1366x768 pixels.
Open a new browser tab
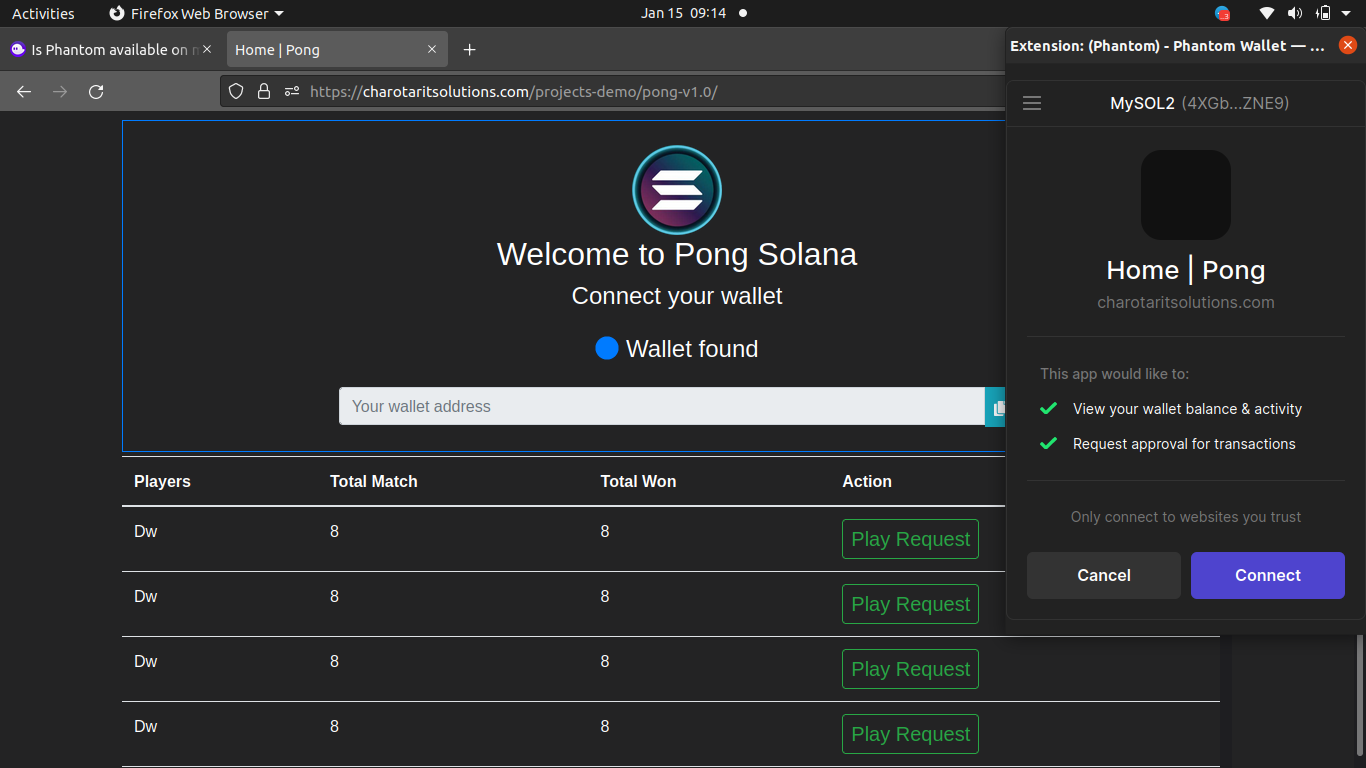click(469, 49)
